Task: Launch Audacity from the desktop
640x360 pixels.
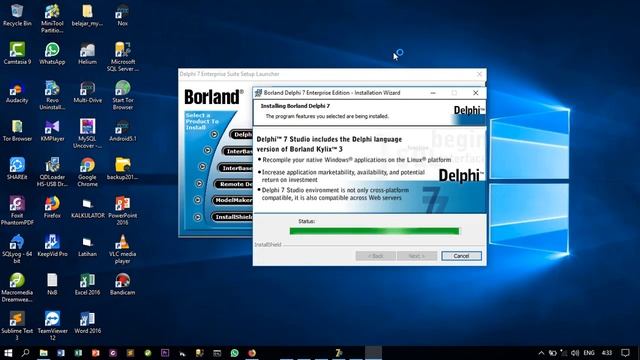Action: 17,92
